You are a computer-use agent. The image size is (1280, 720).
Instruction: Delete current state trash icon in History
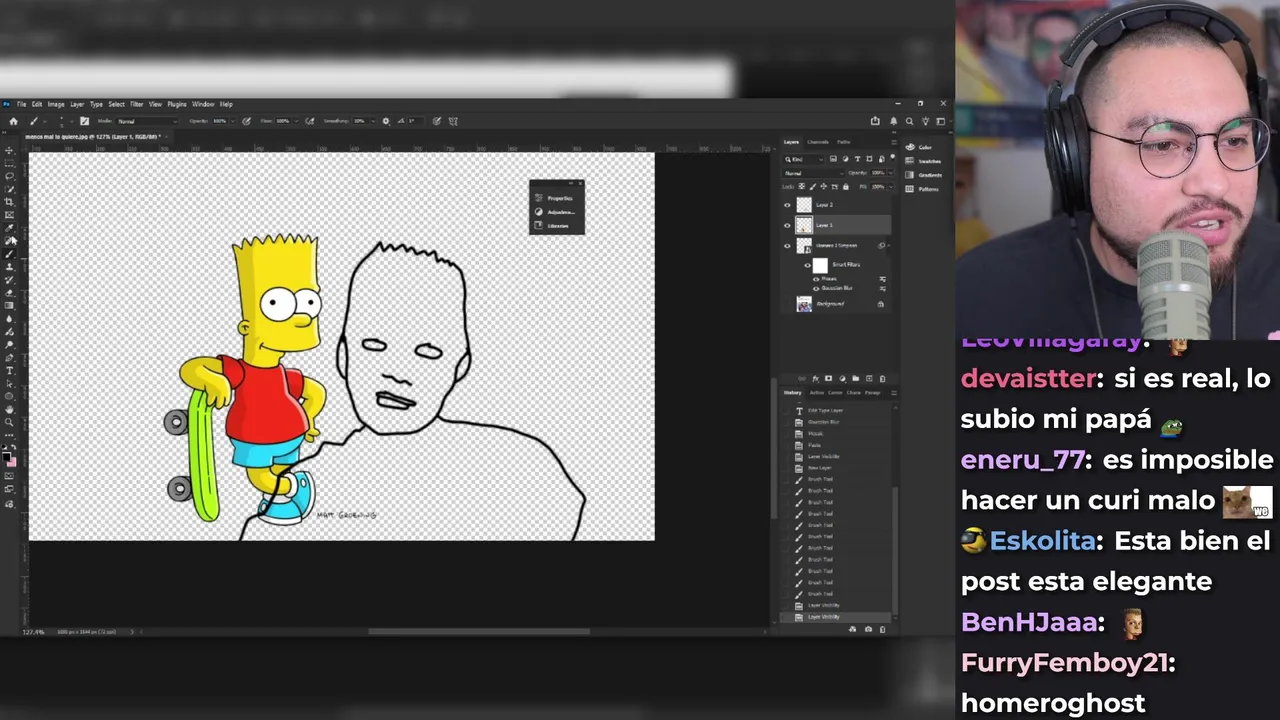click(x=882, y=629)
